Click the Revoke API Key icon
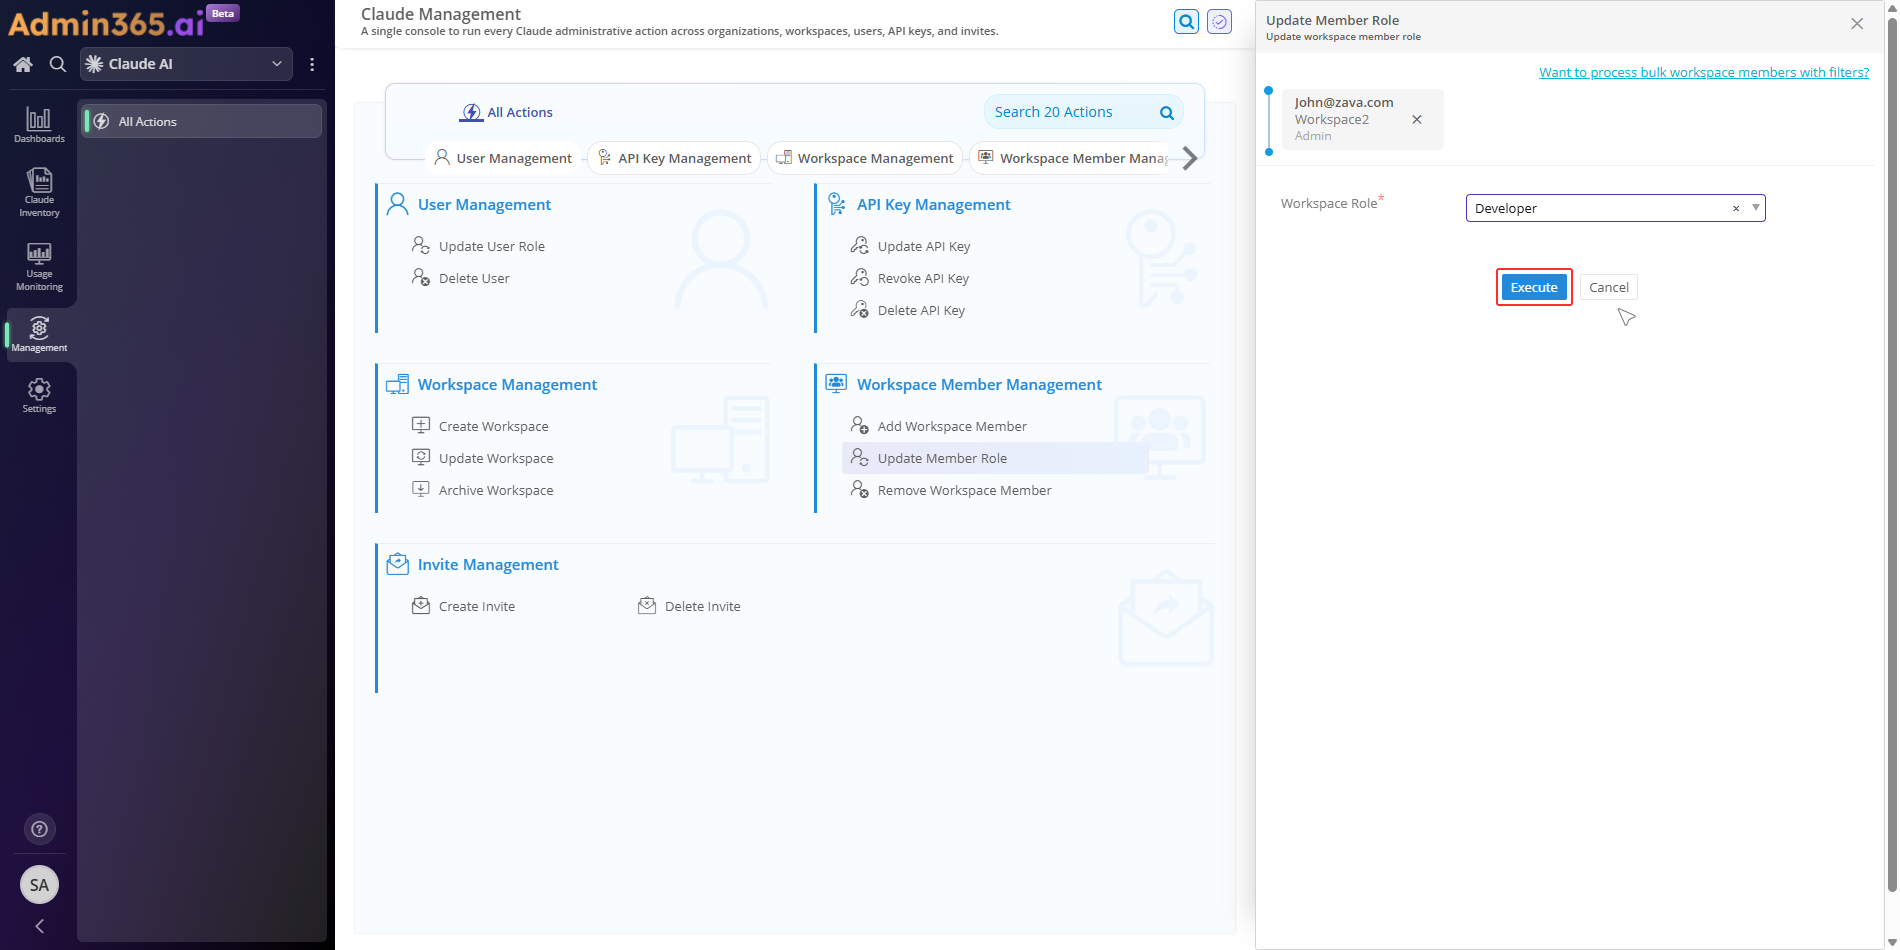Viewport: 1900px width, 950px height. 859,277
